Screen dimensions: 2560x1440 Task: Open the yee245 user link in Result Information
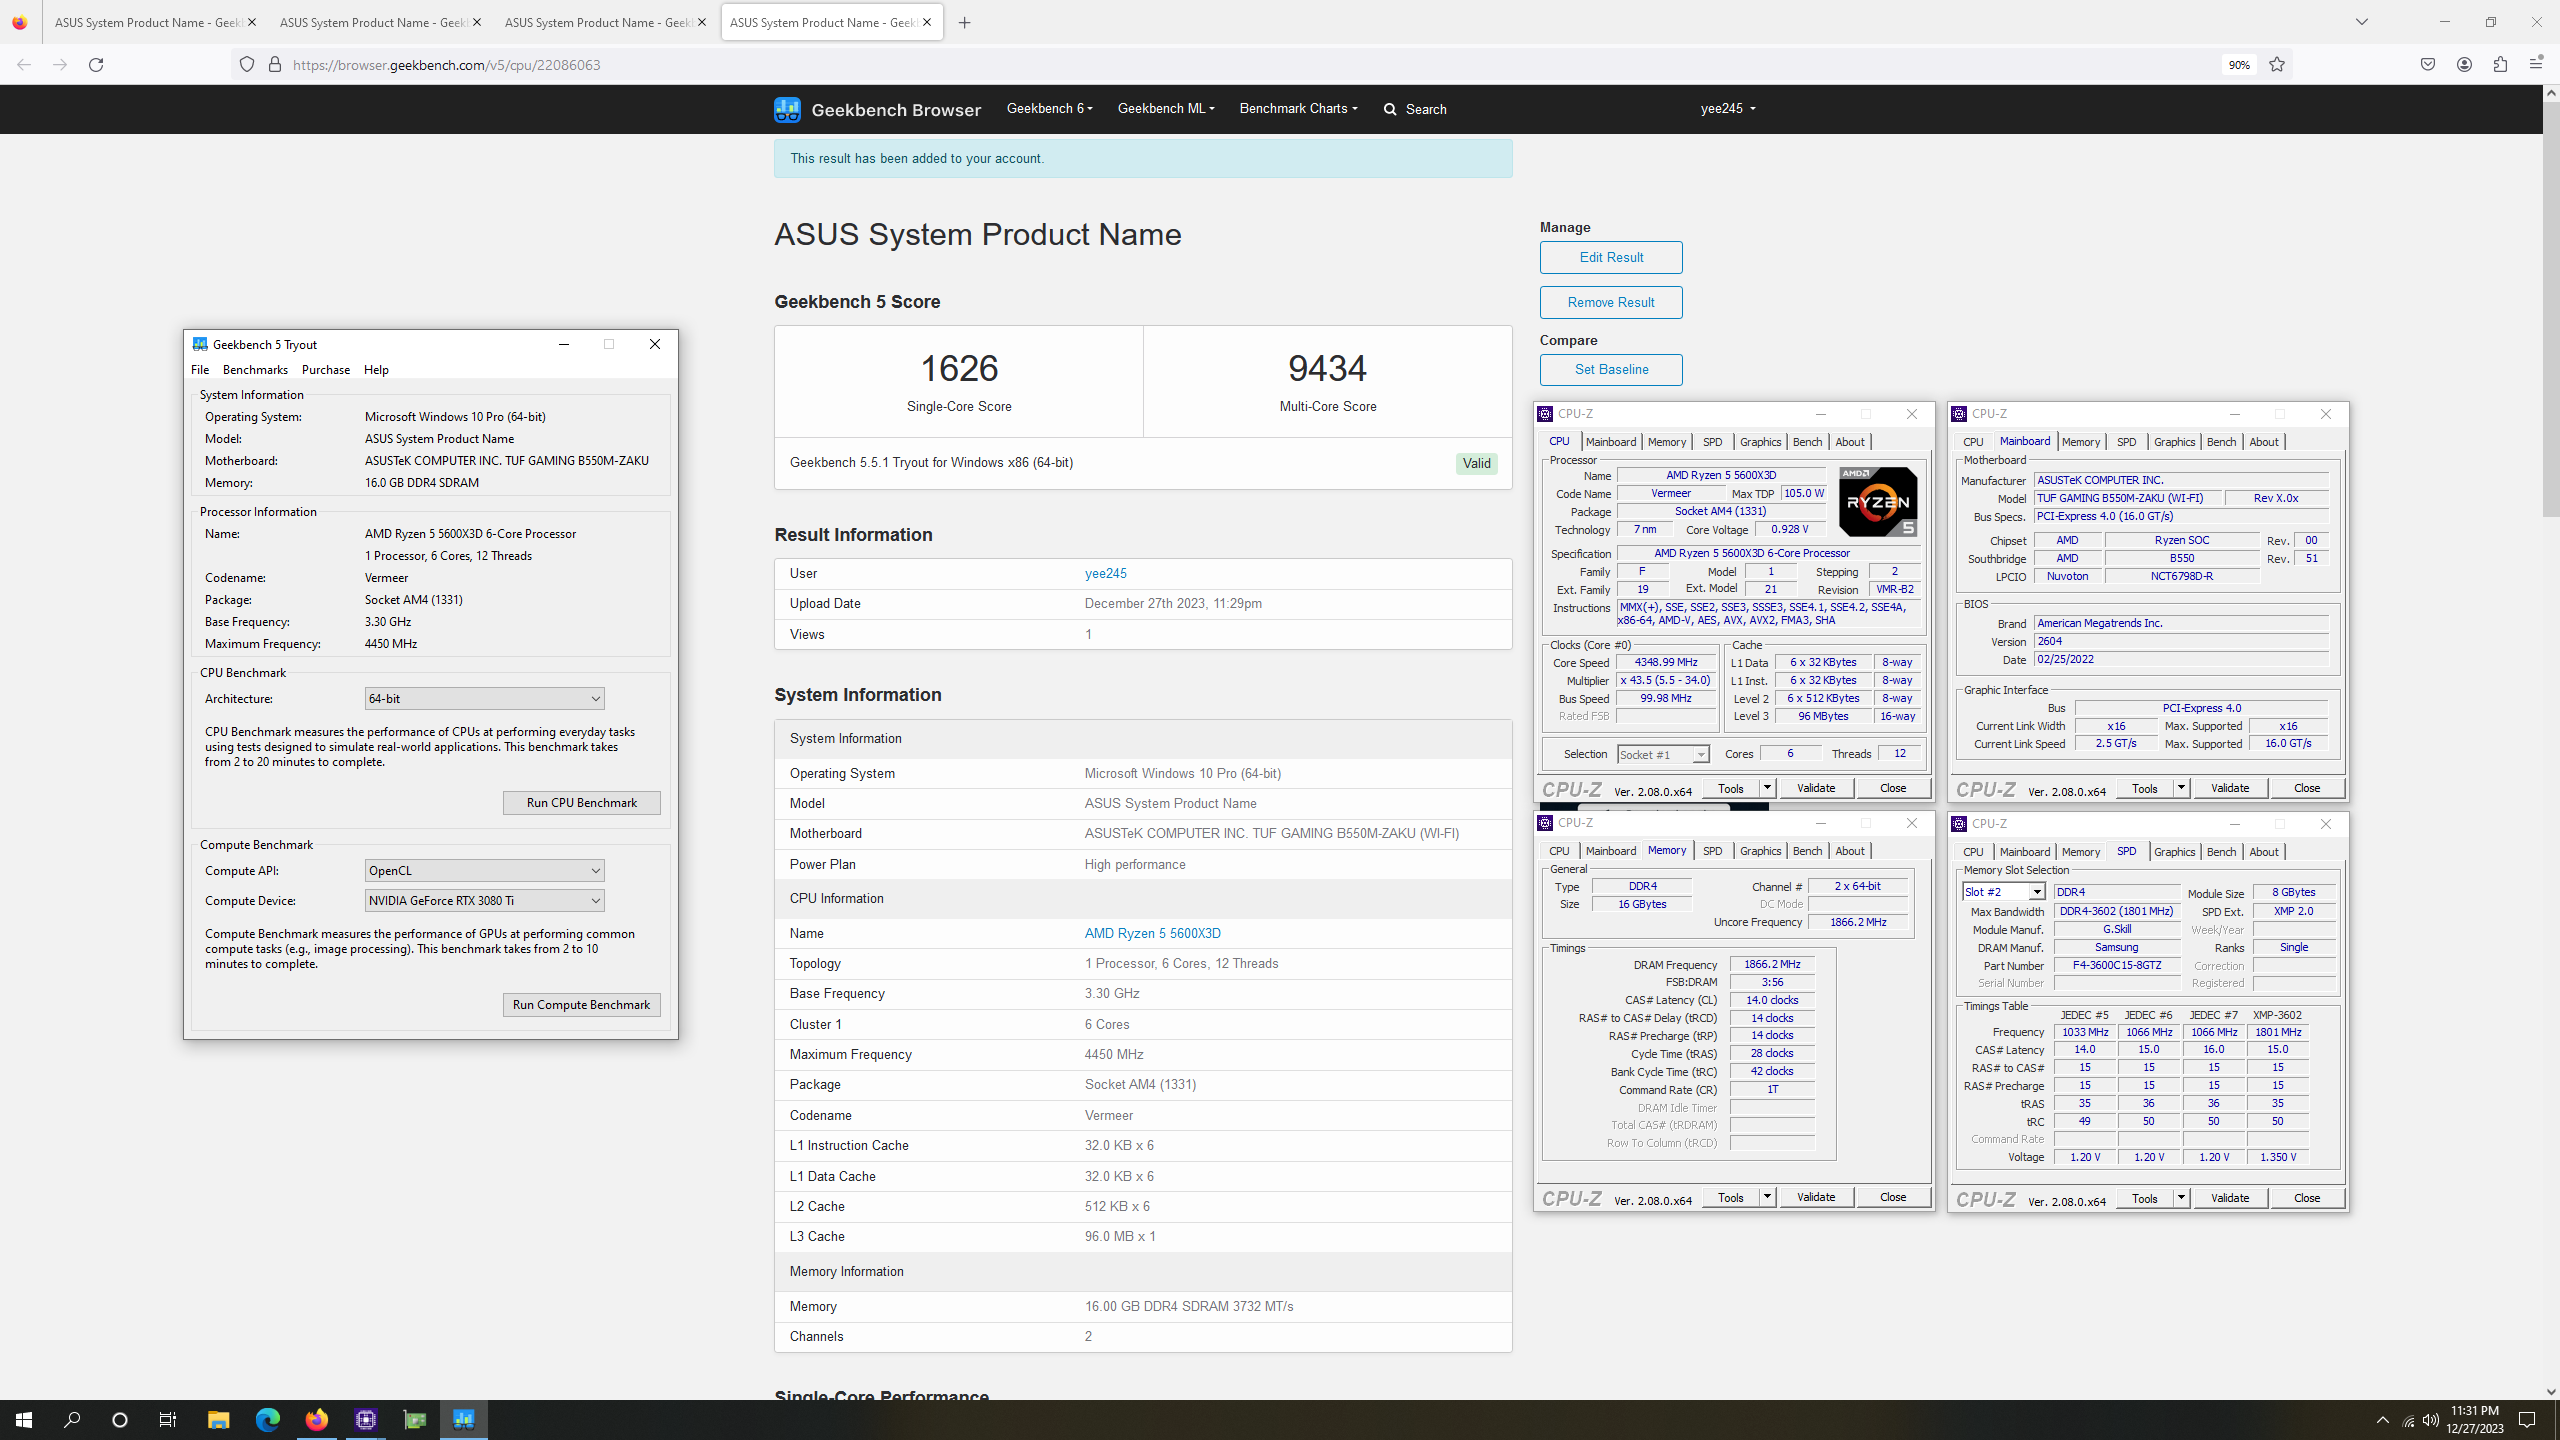pyautogui.click(x=1105, y=573)
